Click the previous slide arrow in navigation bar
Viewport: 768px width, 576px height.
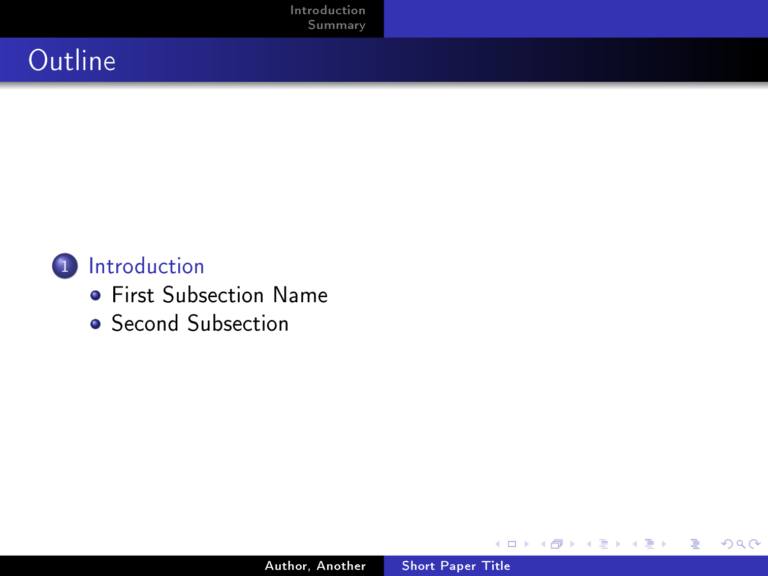(x=499, y=544)
